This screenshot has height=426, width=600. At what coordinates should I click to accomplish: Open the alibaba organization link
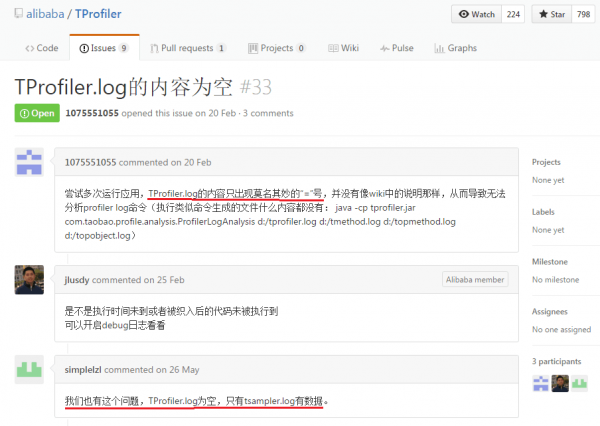pyautogui.click(x=45, y=14)
